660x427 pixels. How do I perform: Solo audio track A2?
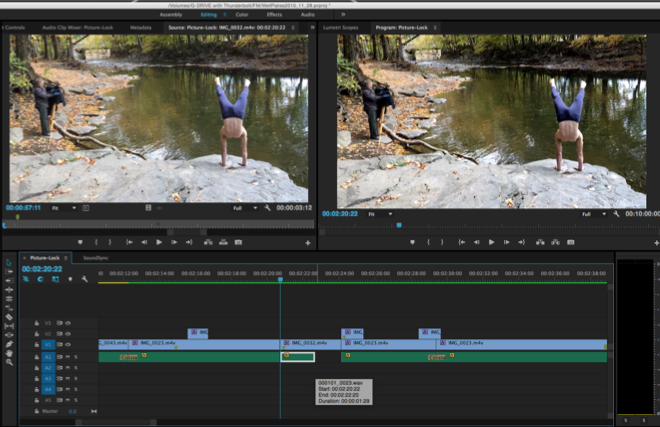76,368
